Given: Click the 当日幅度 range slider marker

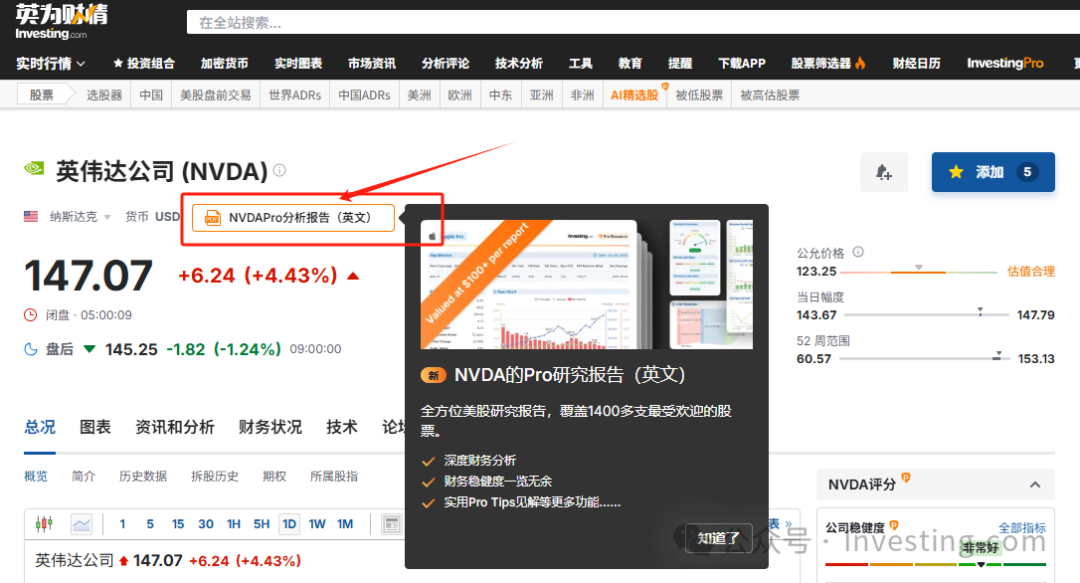Looking at the screenshot, I should click(980, 311).
